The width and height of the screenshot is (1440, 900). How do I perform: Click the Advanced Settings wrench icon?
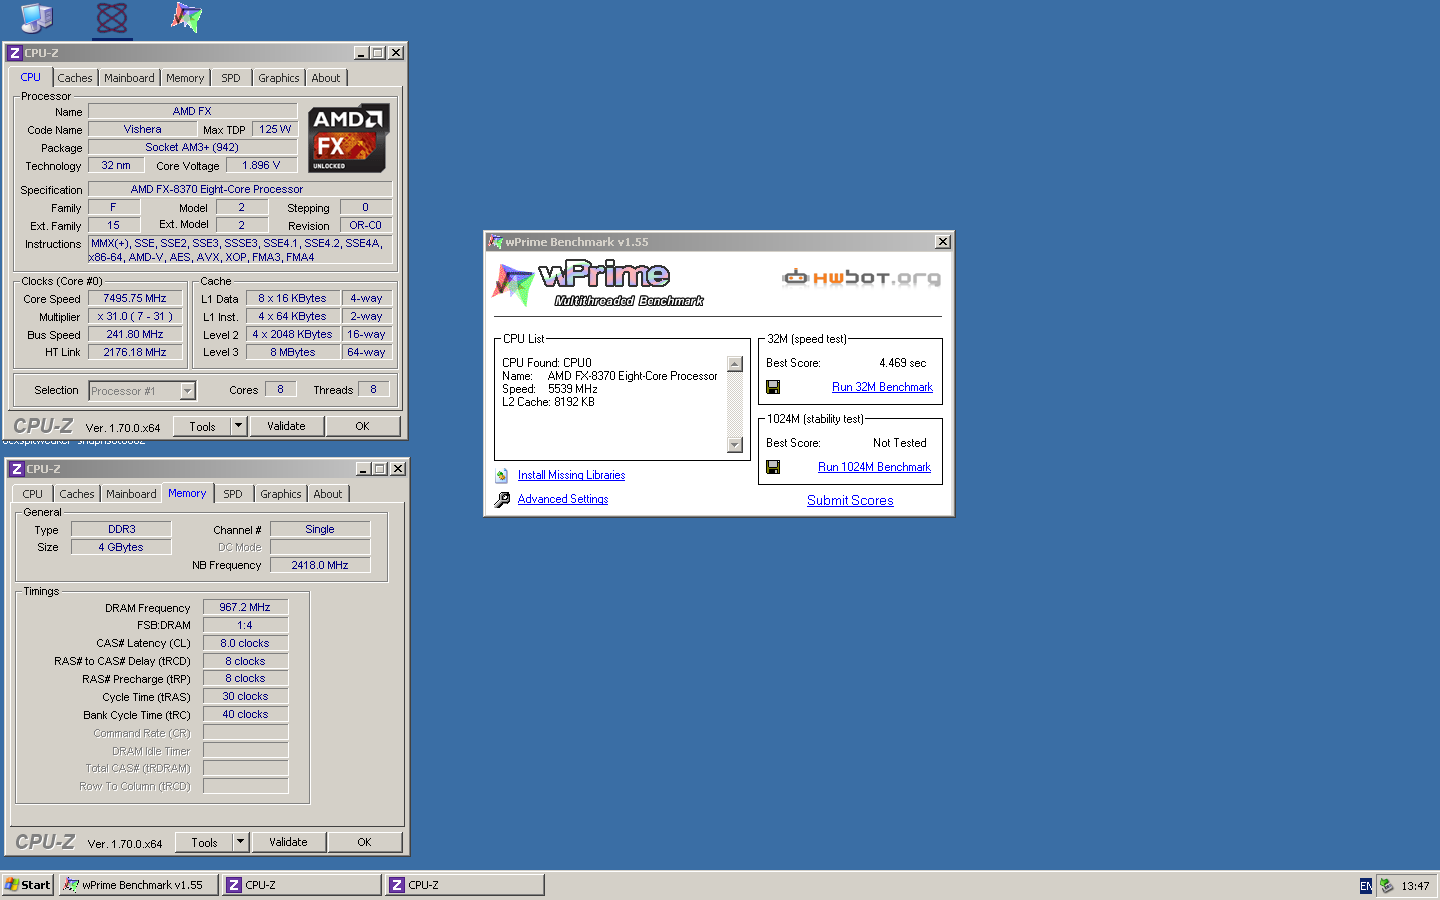point(502,499)
